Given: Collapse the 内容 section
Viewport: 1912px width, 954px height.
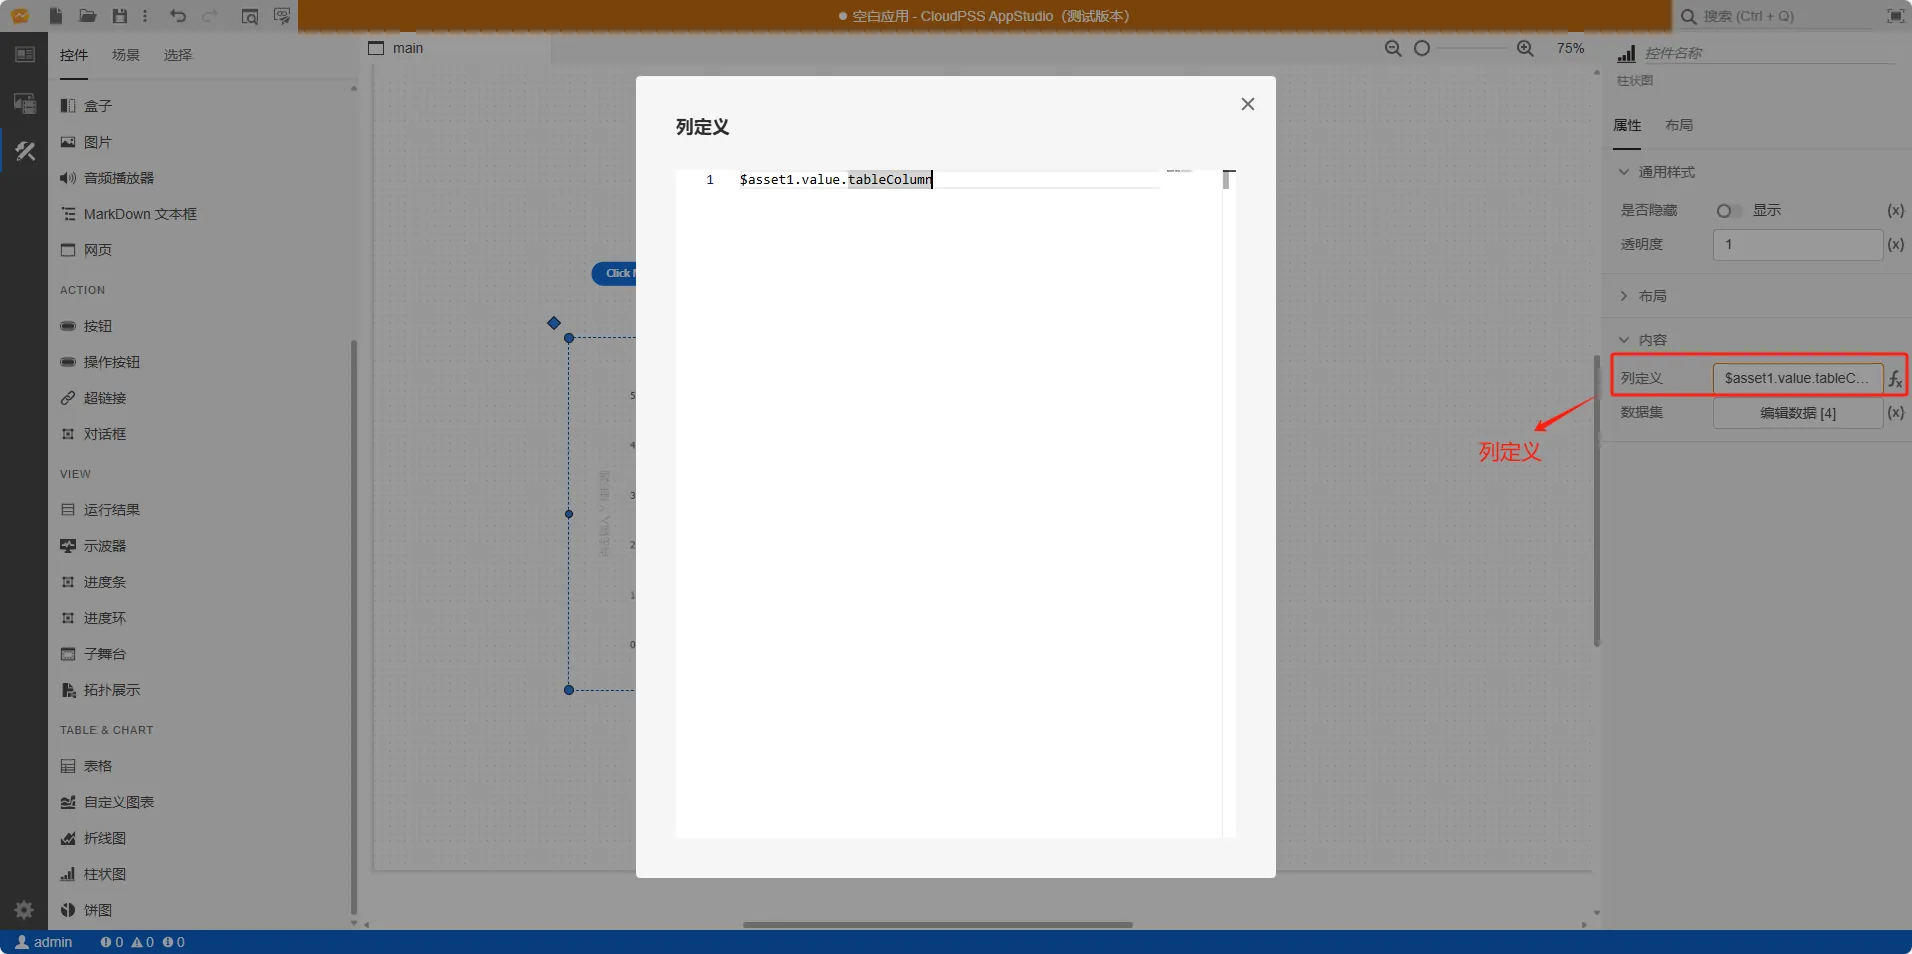Looking at the screenshot, I should (1642, 340).
